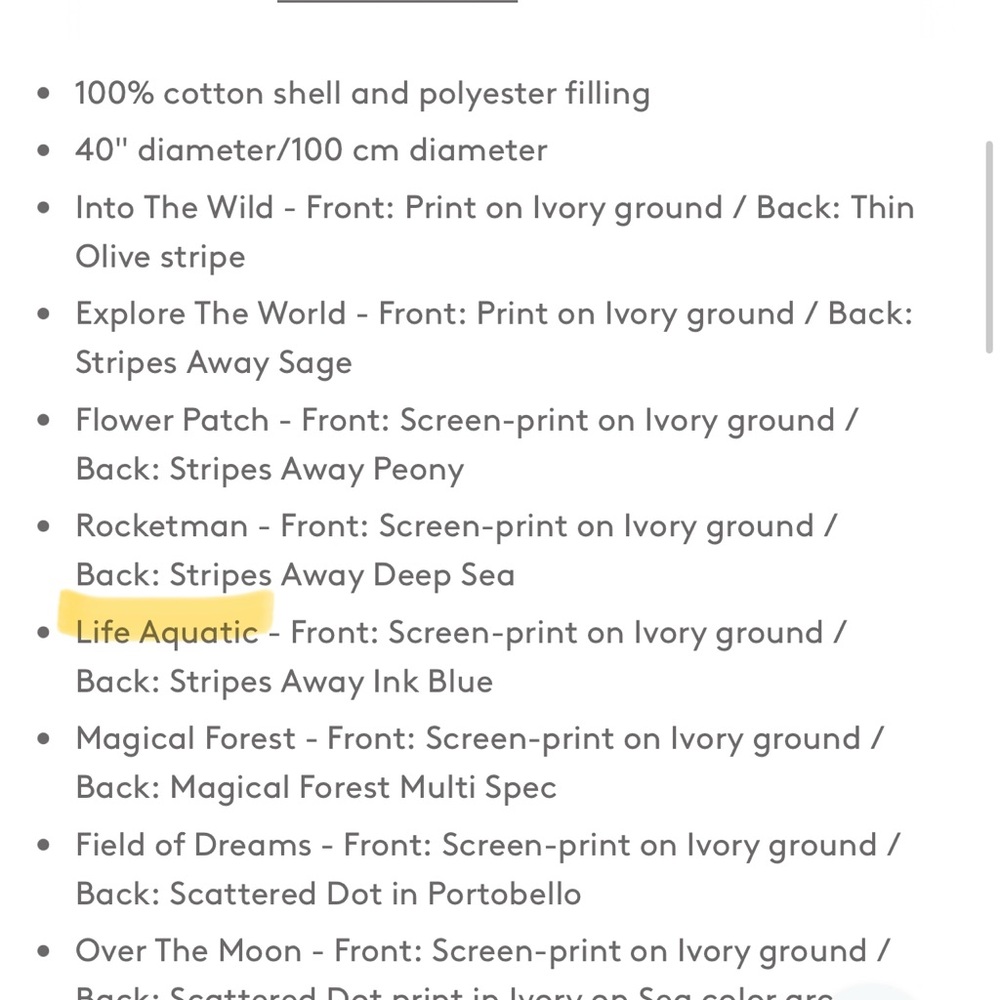Click the 'Stripes Away Deep Sea' text
This screenshot has height=1000, width=1000.
[342, 575]
